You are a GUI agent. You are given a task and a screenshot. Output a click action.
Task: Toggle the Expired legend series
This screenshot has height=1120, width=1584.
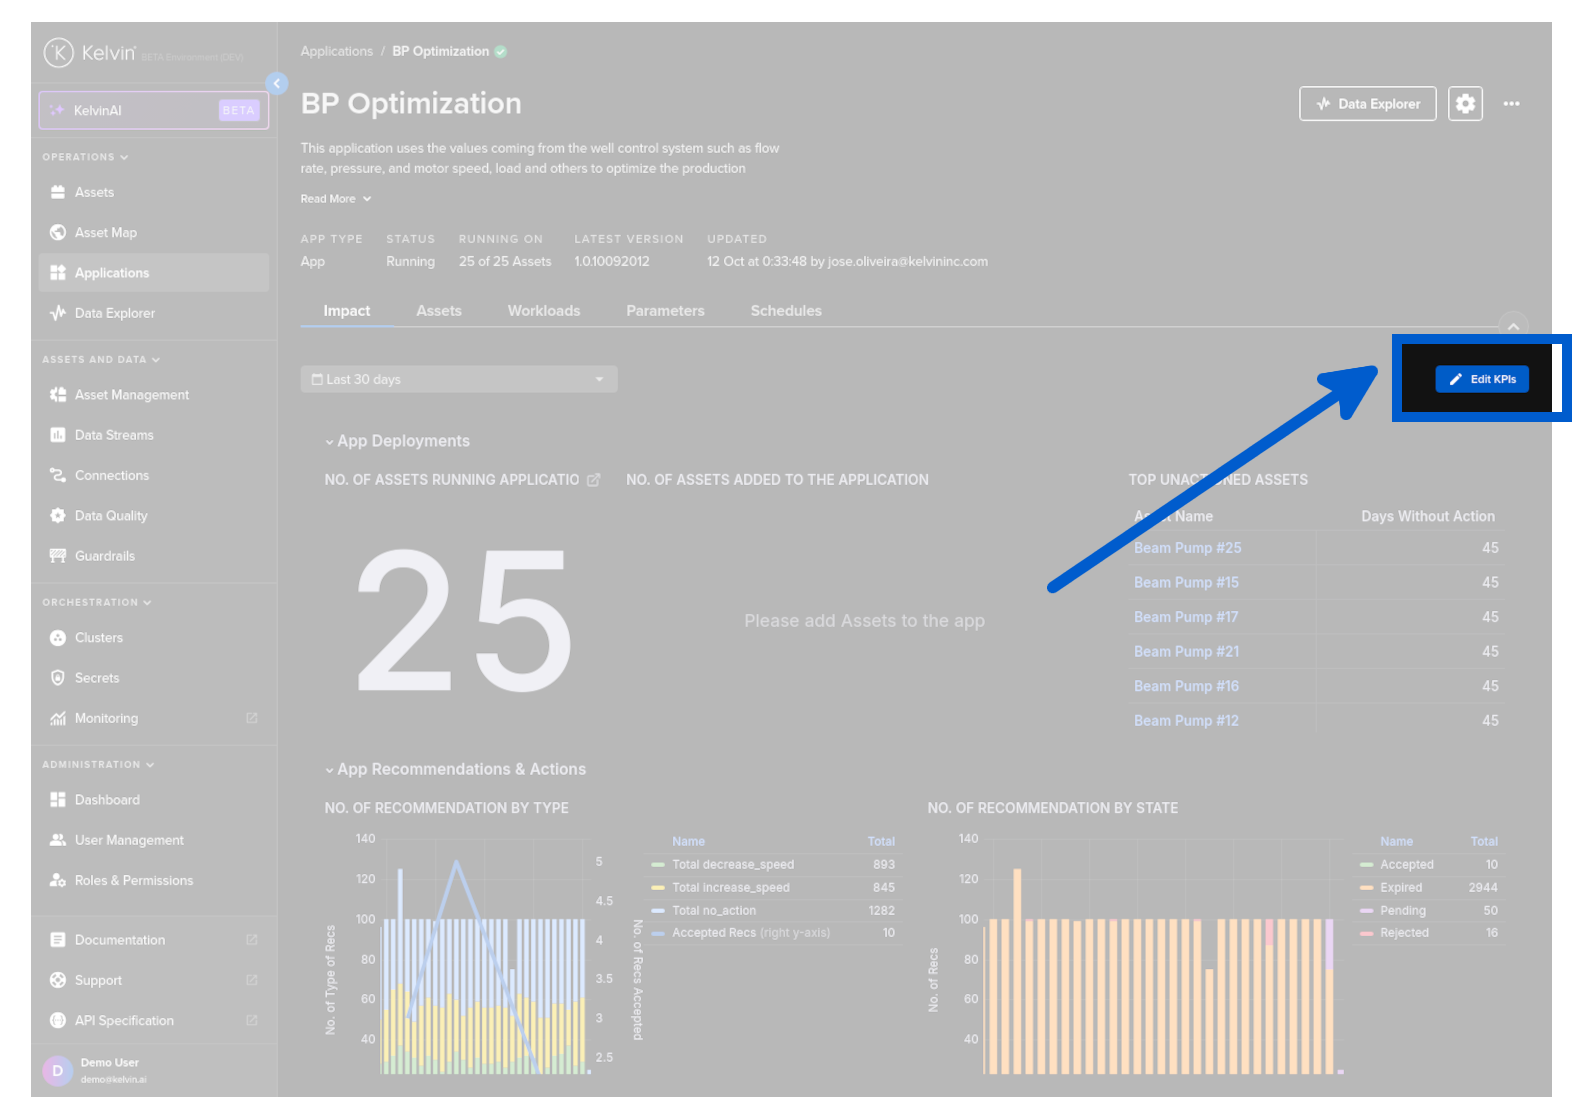(x=1400, y=888)
